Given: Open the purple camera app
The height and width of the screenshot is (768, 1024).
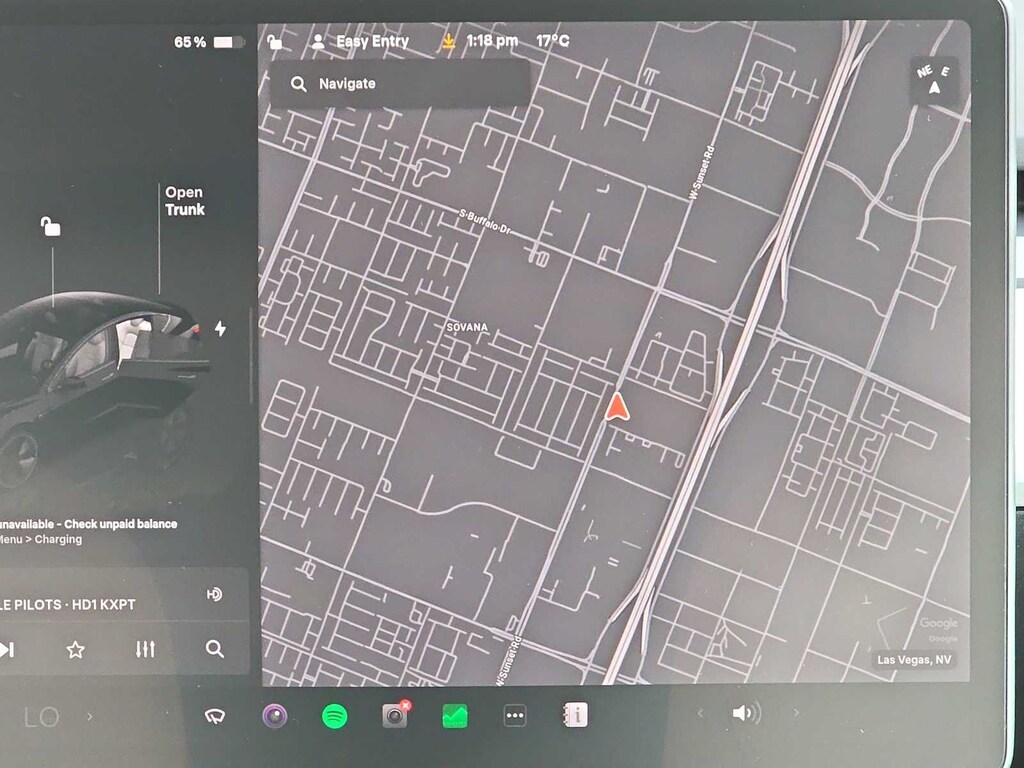Looking at the screenshot, I should tap(275, 715).
